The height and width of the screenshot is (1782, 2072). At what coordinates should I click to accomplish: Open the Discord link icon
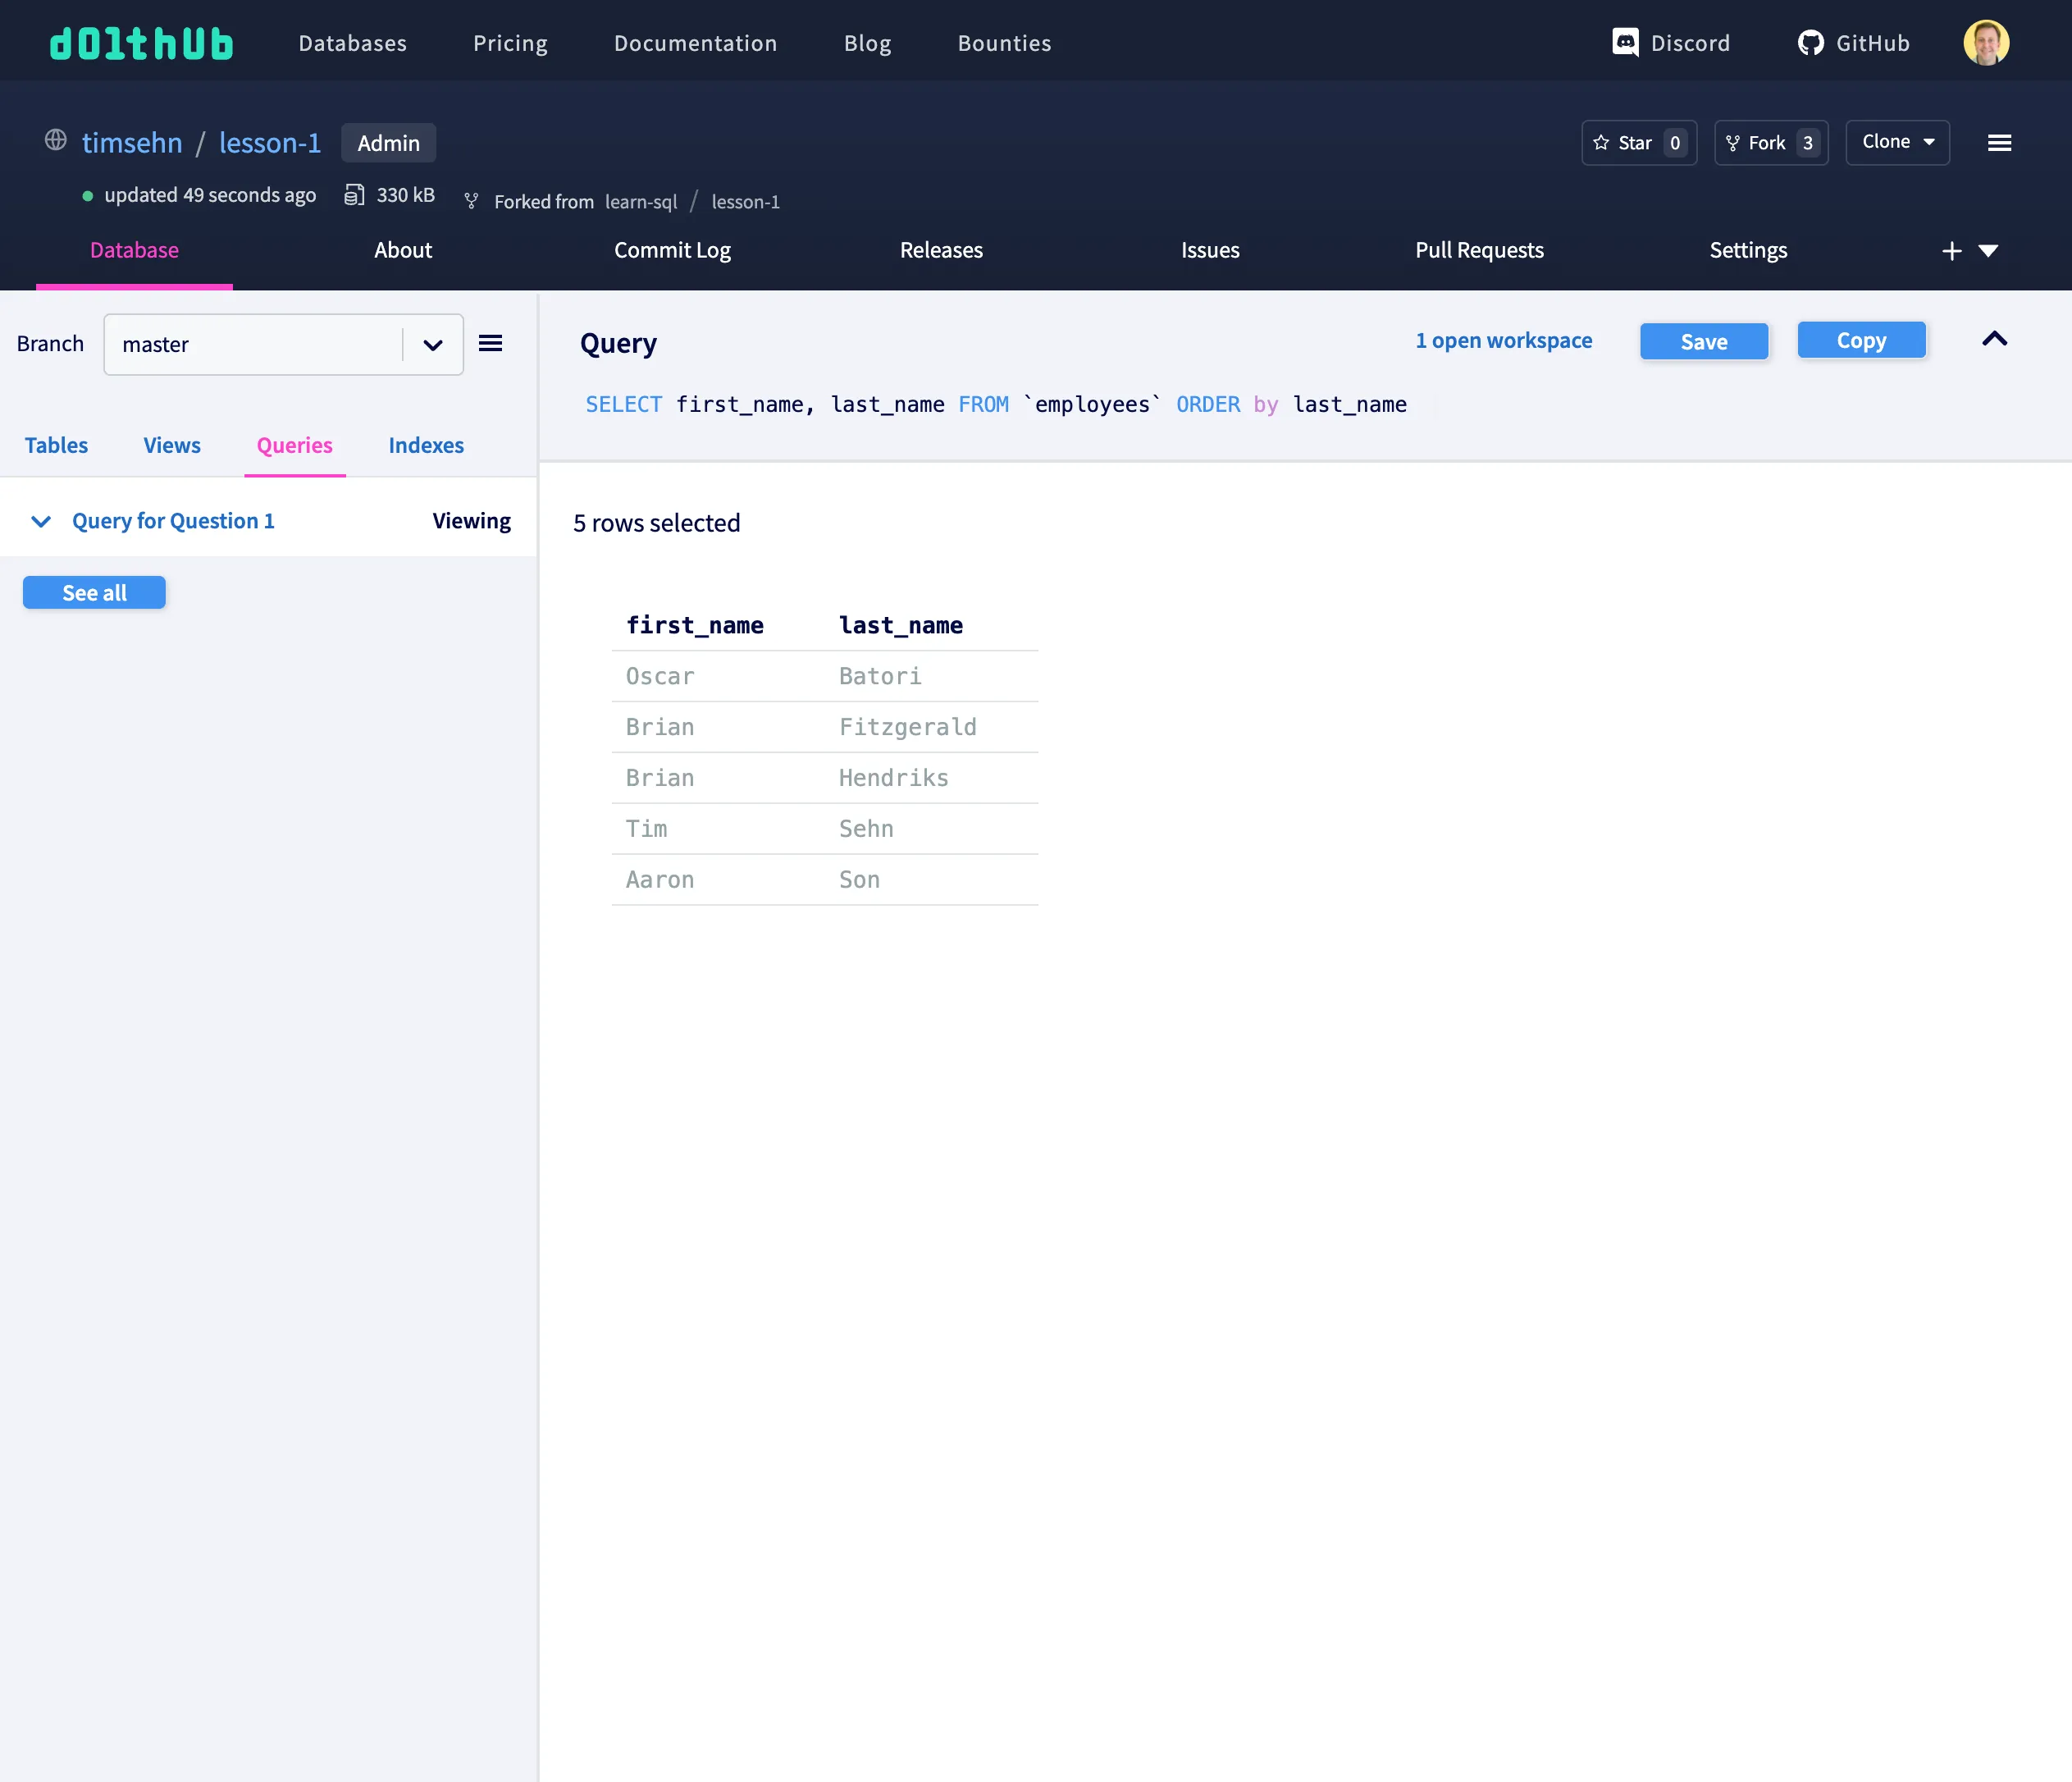coord(1625,43)
